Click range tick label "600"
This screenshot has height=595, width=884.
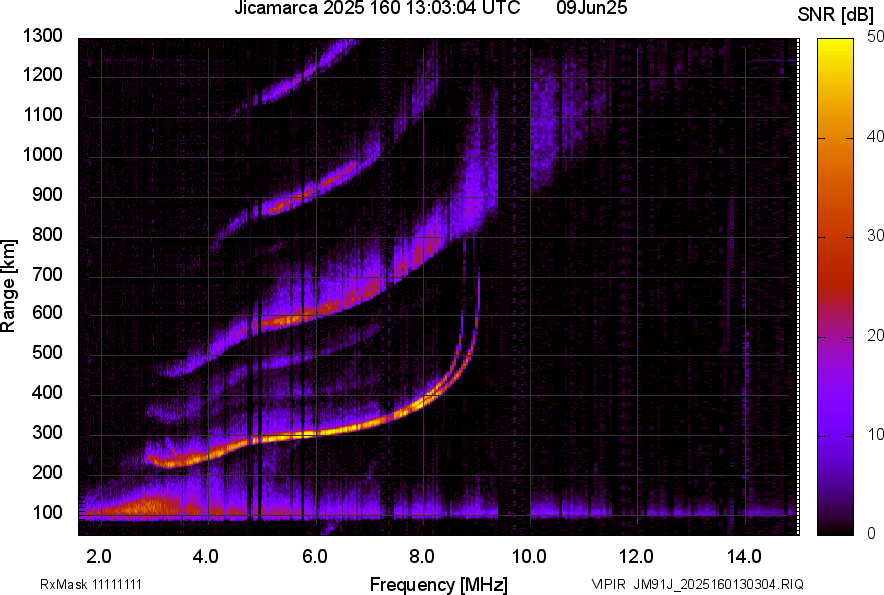click(47, 313)
